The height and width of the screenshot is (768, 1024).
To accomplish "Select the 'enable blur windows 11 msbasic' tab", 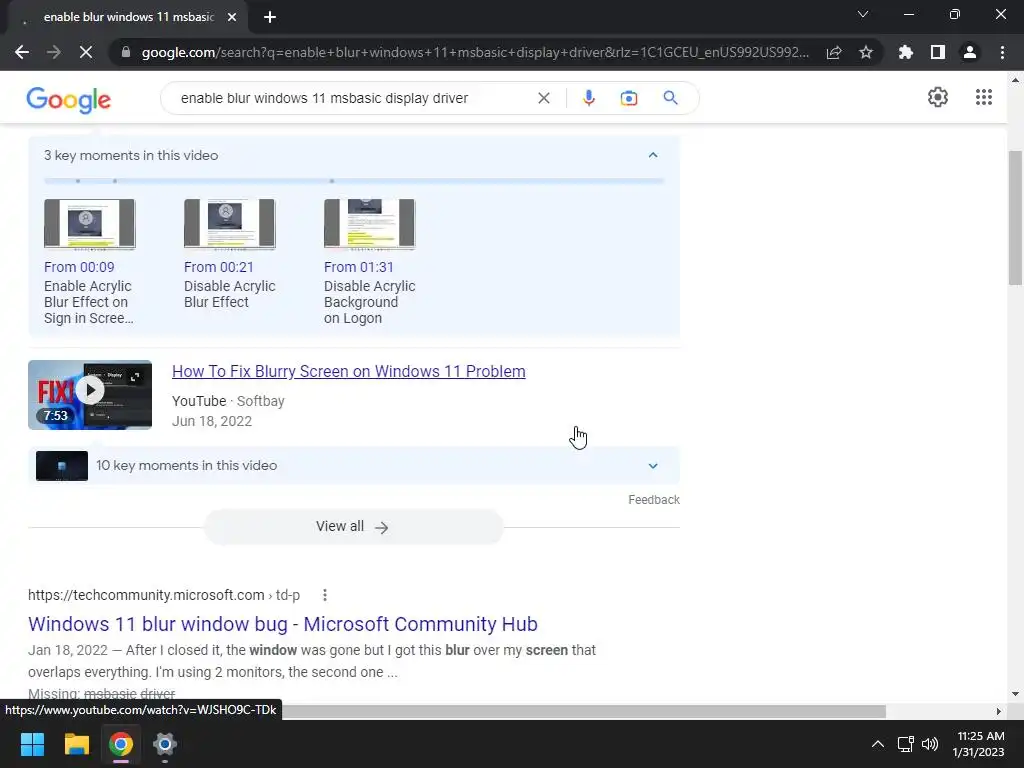I will (129, 18).
